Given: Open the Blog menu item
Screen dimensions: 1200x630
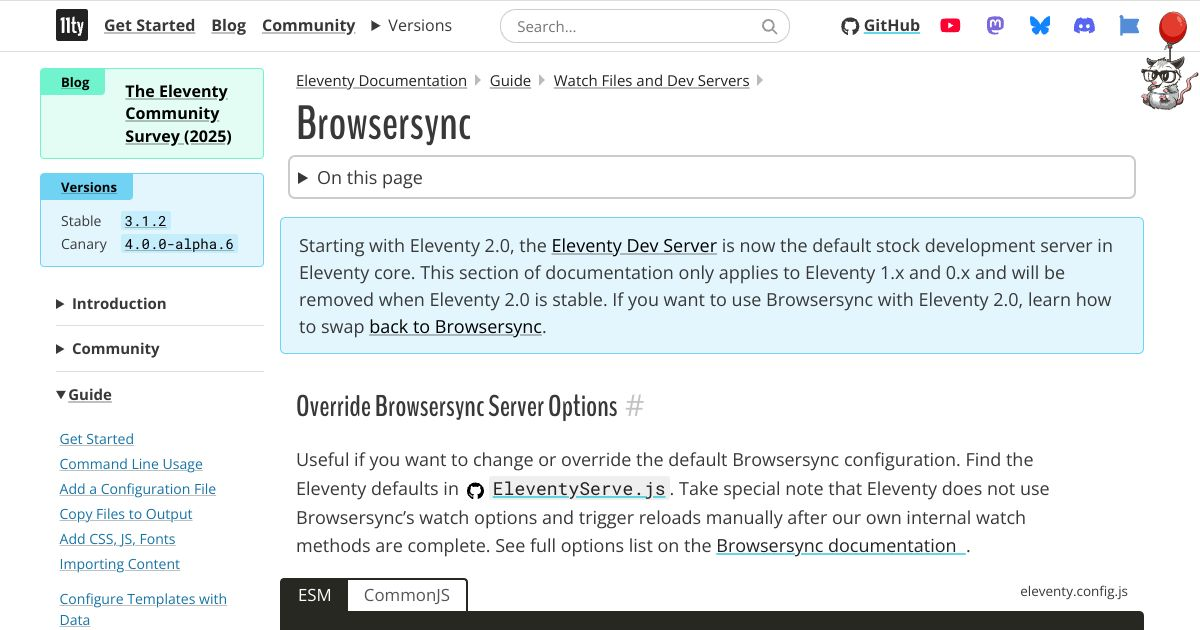Looking at the screenshot, I should click(228, 26).
